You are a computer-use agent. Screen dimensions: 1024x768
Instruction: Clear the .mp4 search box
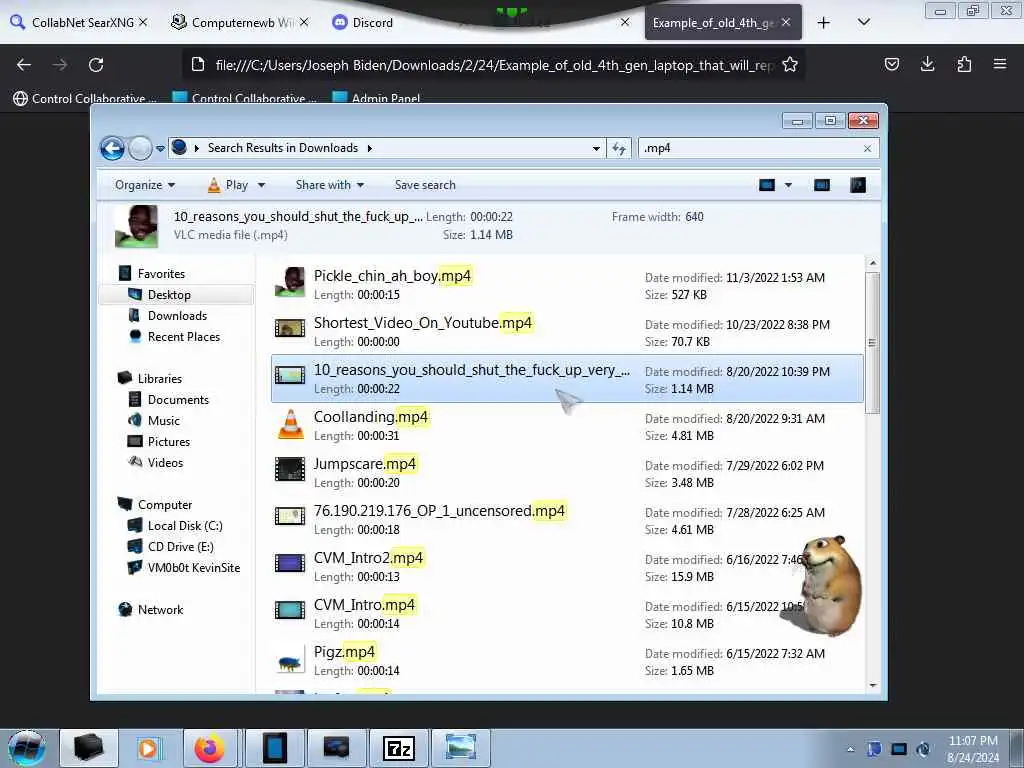(867, 148)
